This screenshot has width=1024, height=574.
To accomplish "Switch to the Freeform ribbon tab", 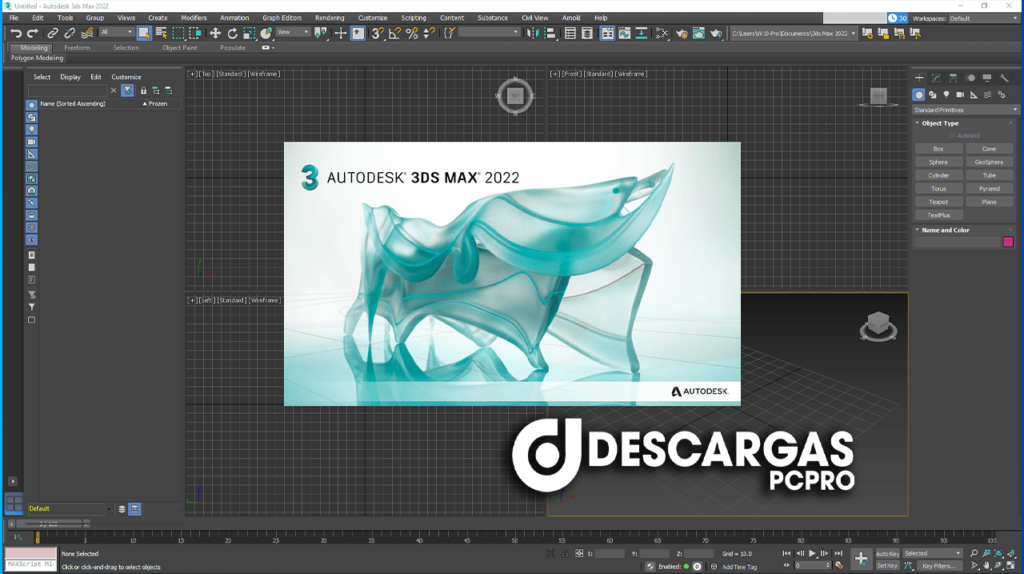I will (x=77, y=48).
